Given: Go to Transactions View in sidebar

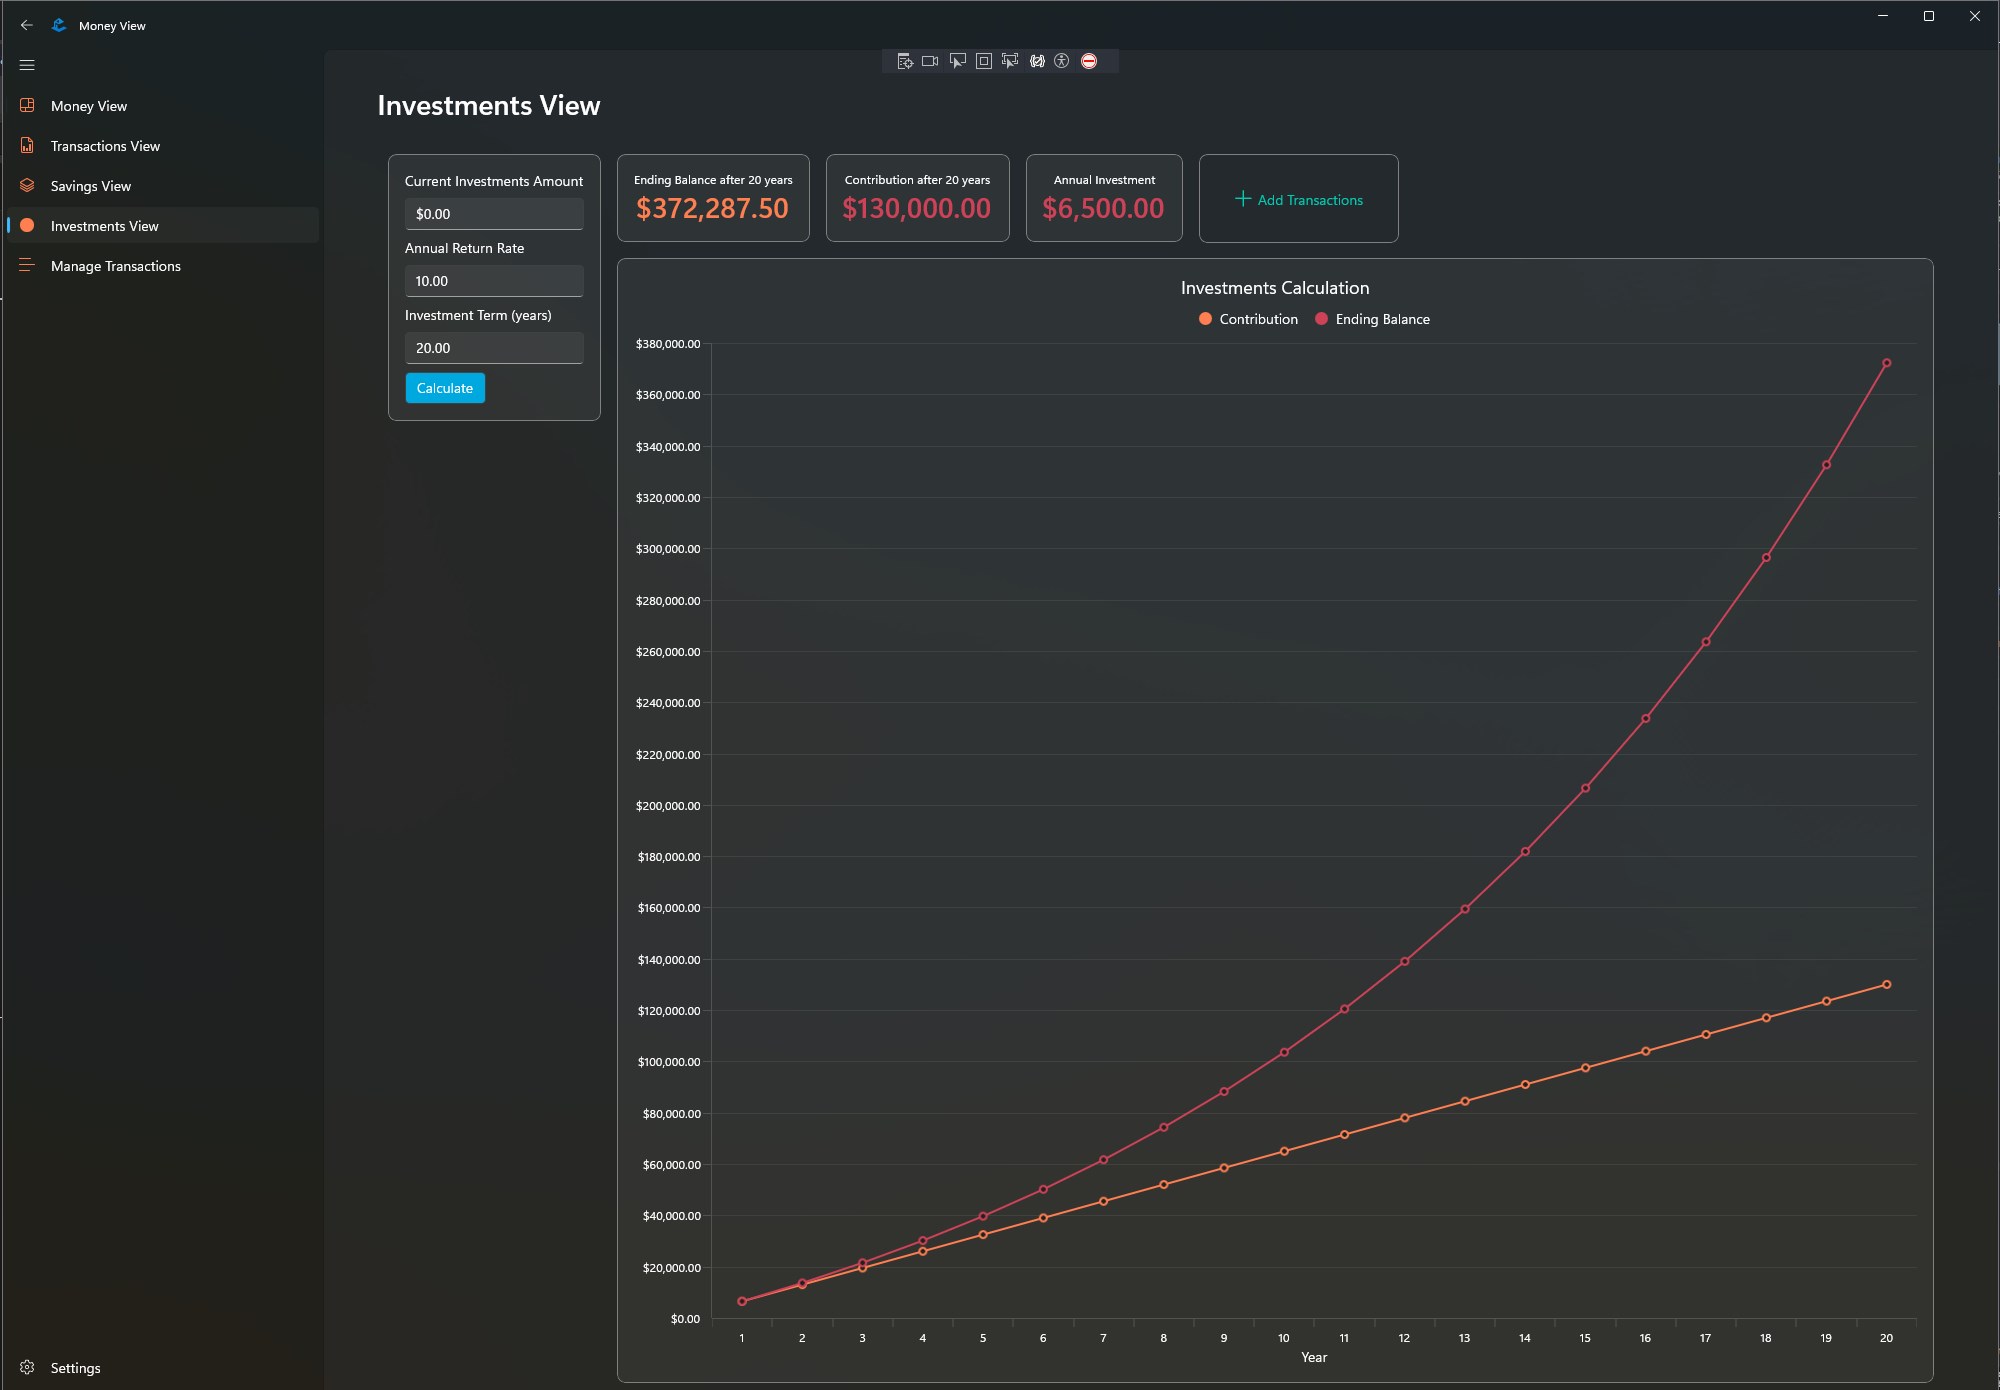Looking at the screenshot, I should coord(105,146).
